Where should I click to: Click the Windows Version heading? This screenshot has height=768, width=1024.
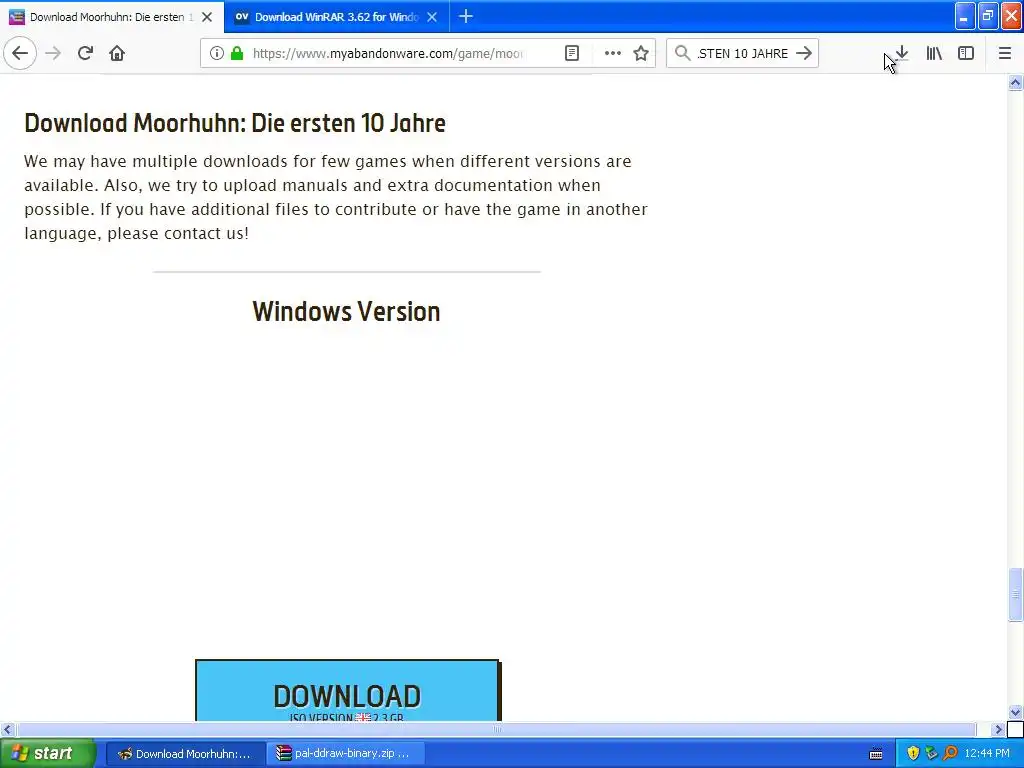[x=346, y=312]
